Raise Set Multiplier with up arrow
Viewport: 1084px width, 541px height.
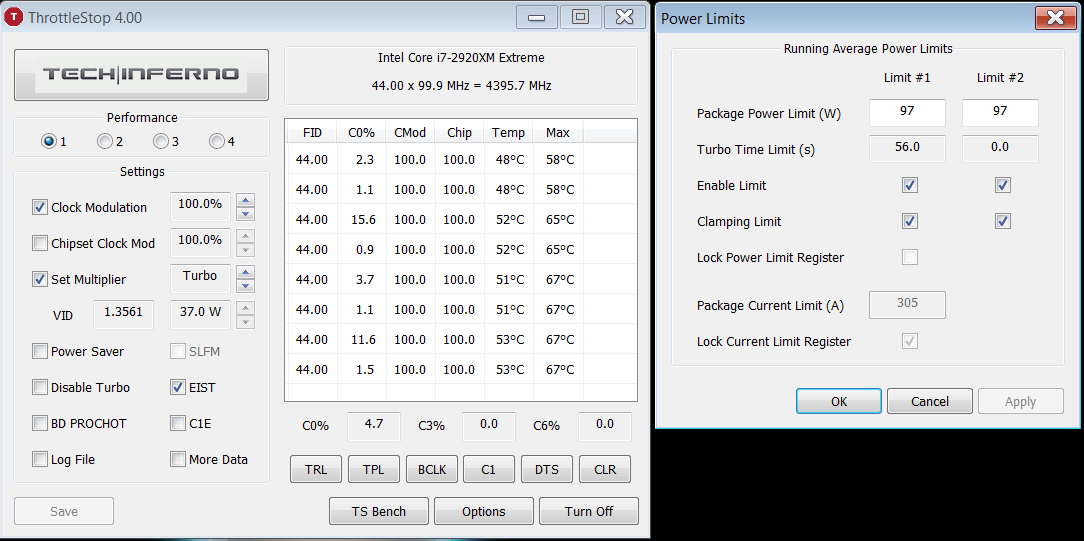point(245,272)
